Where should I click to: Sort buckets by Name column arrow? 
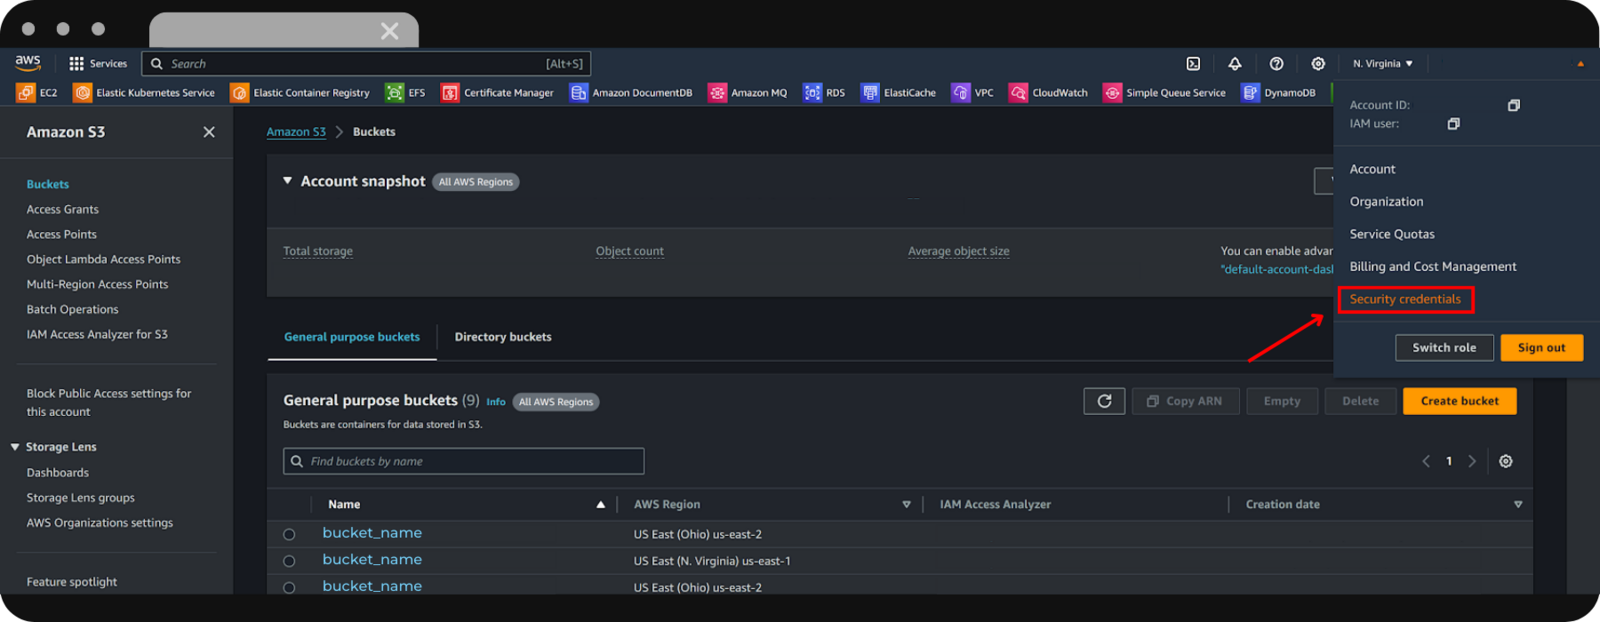click(600, 505)
